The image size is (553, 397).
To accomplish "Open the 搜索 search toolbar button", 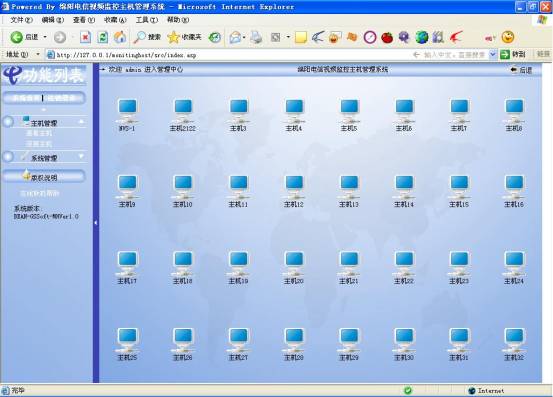I will pyautogui.click(x=147, y=37).
